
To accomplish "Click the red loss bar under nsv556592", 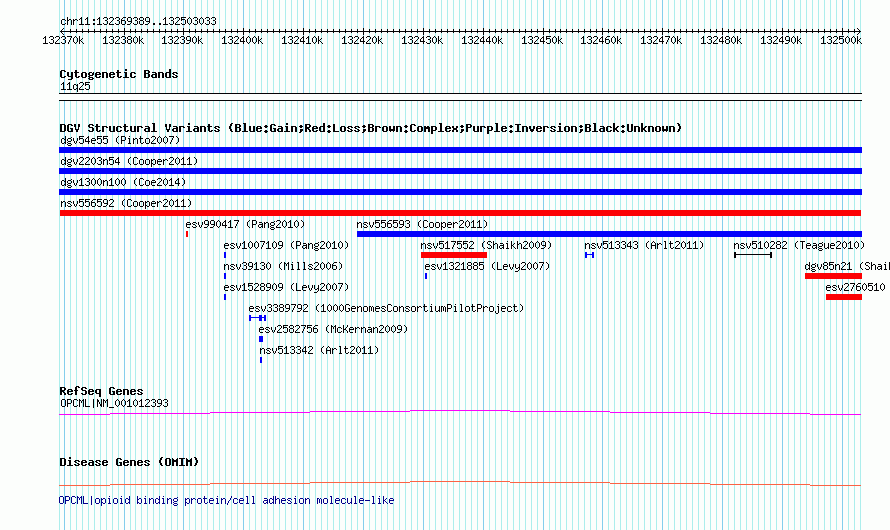I will point(460,213).
